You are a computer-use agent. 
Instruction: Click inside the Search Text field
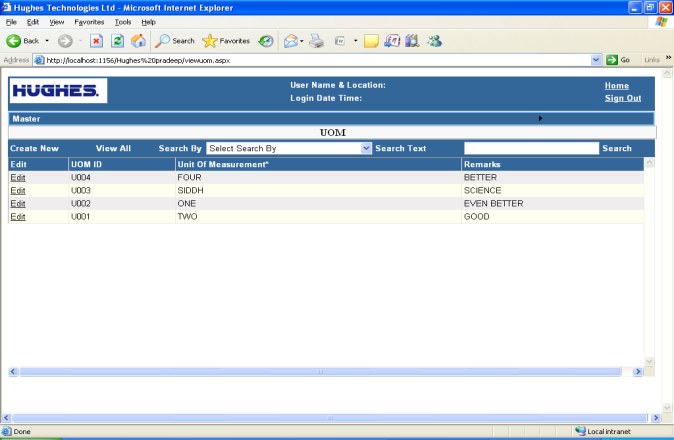point(530,148)
